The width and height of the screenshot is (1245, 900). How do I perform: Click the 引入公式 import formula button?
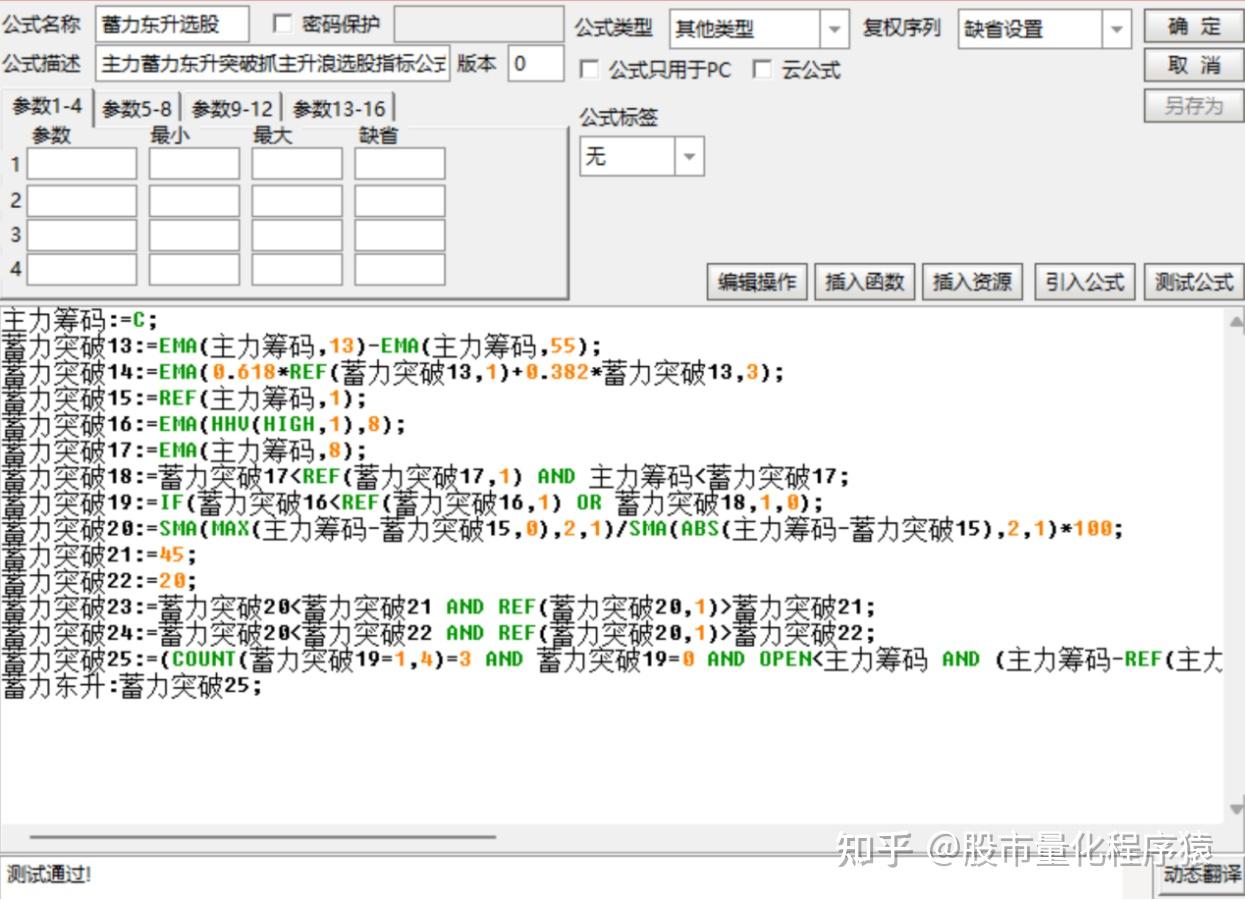click(1086, 282)
